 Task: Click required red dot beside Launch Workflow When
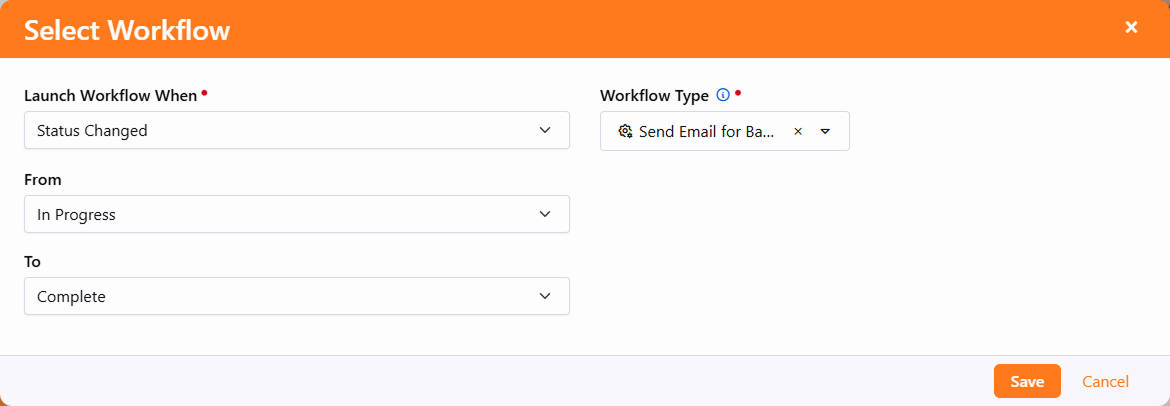click(204, 93)
